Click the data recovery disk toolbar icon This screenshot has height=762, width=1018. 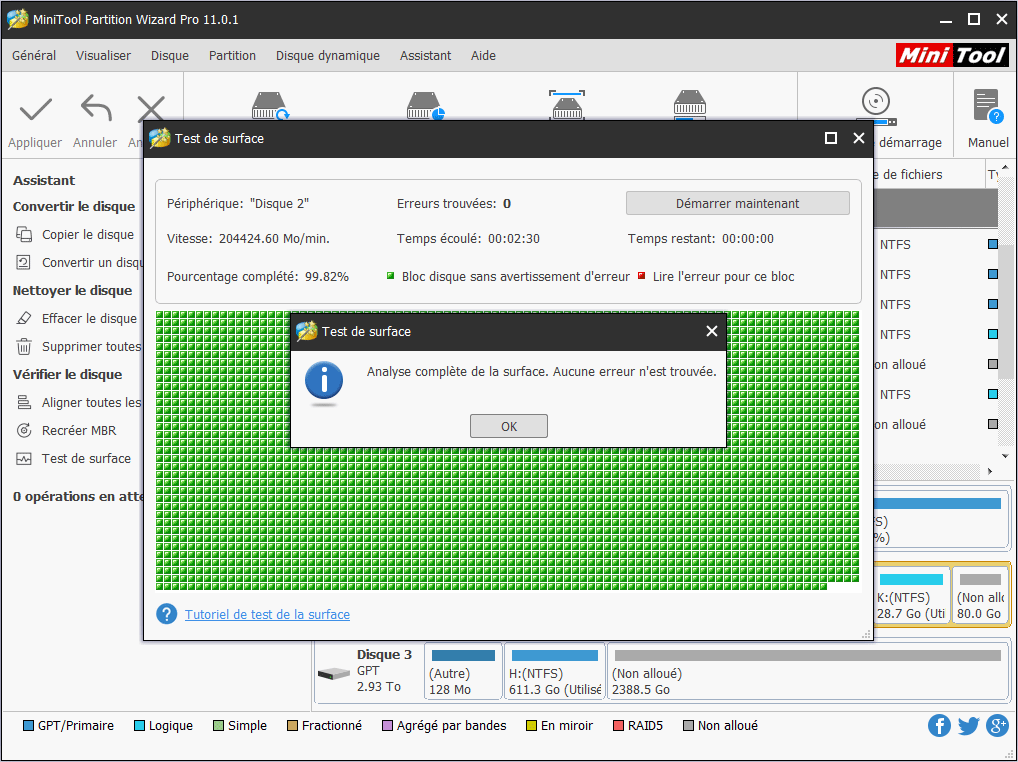tap(270, 106)
